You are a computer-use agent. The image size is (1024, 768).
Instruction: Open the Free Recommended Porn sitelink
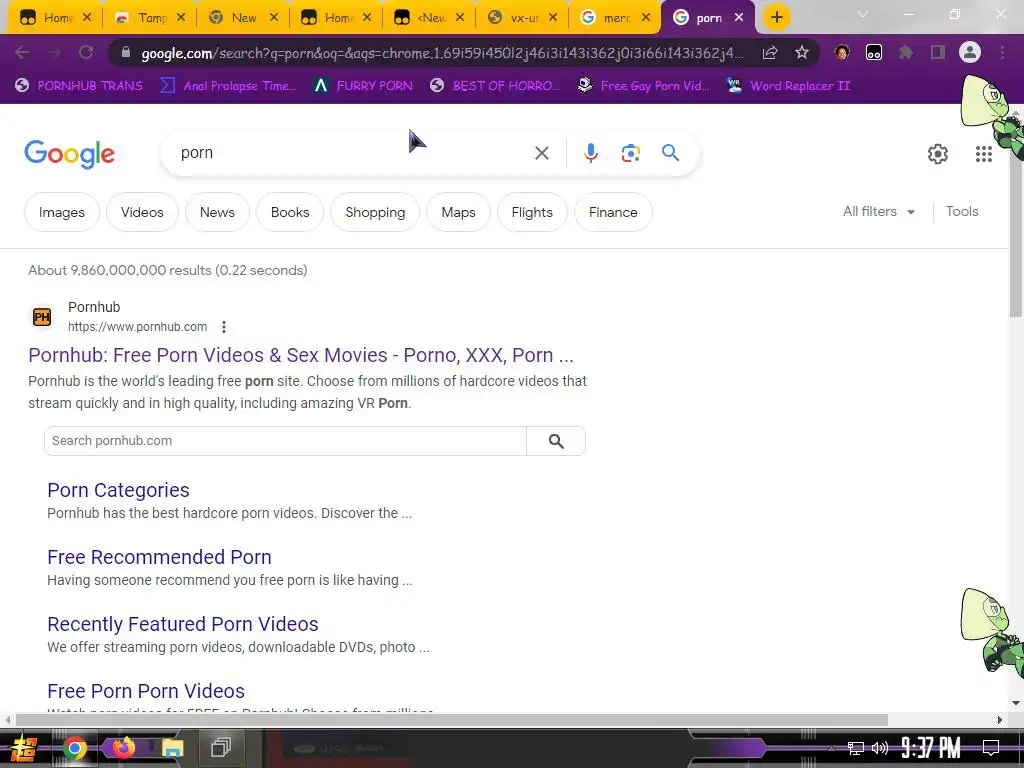point(159,557)
